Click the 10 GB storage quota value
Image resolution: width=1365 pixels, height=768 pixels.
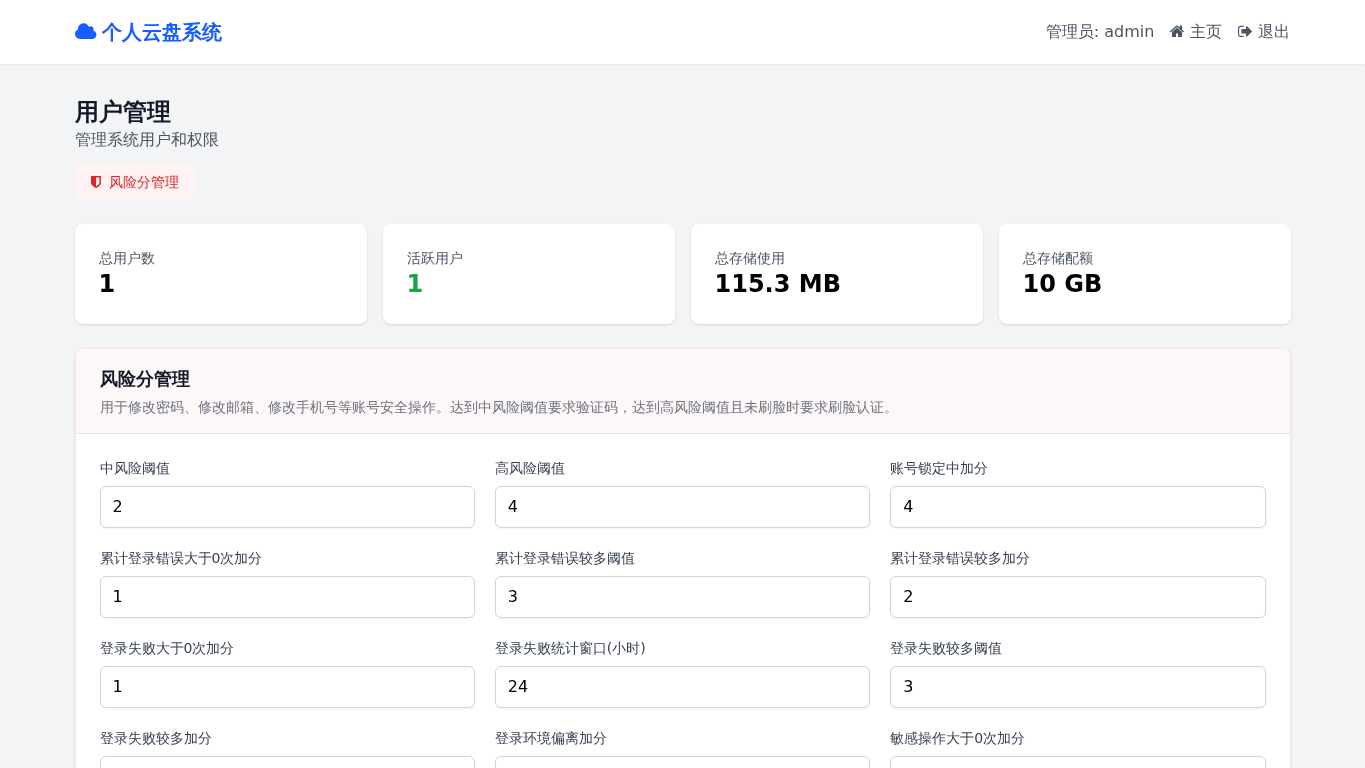pyautogui.click(x=1062, y=284)
